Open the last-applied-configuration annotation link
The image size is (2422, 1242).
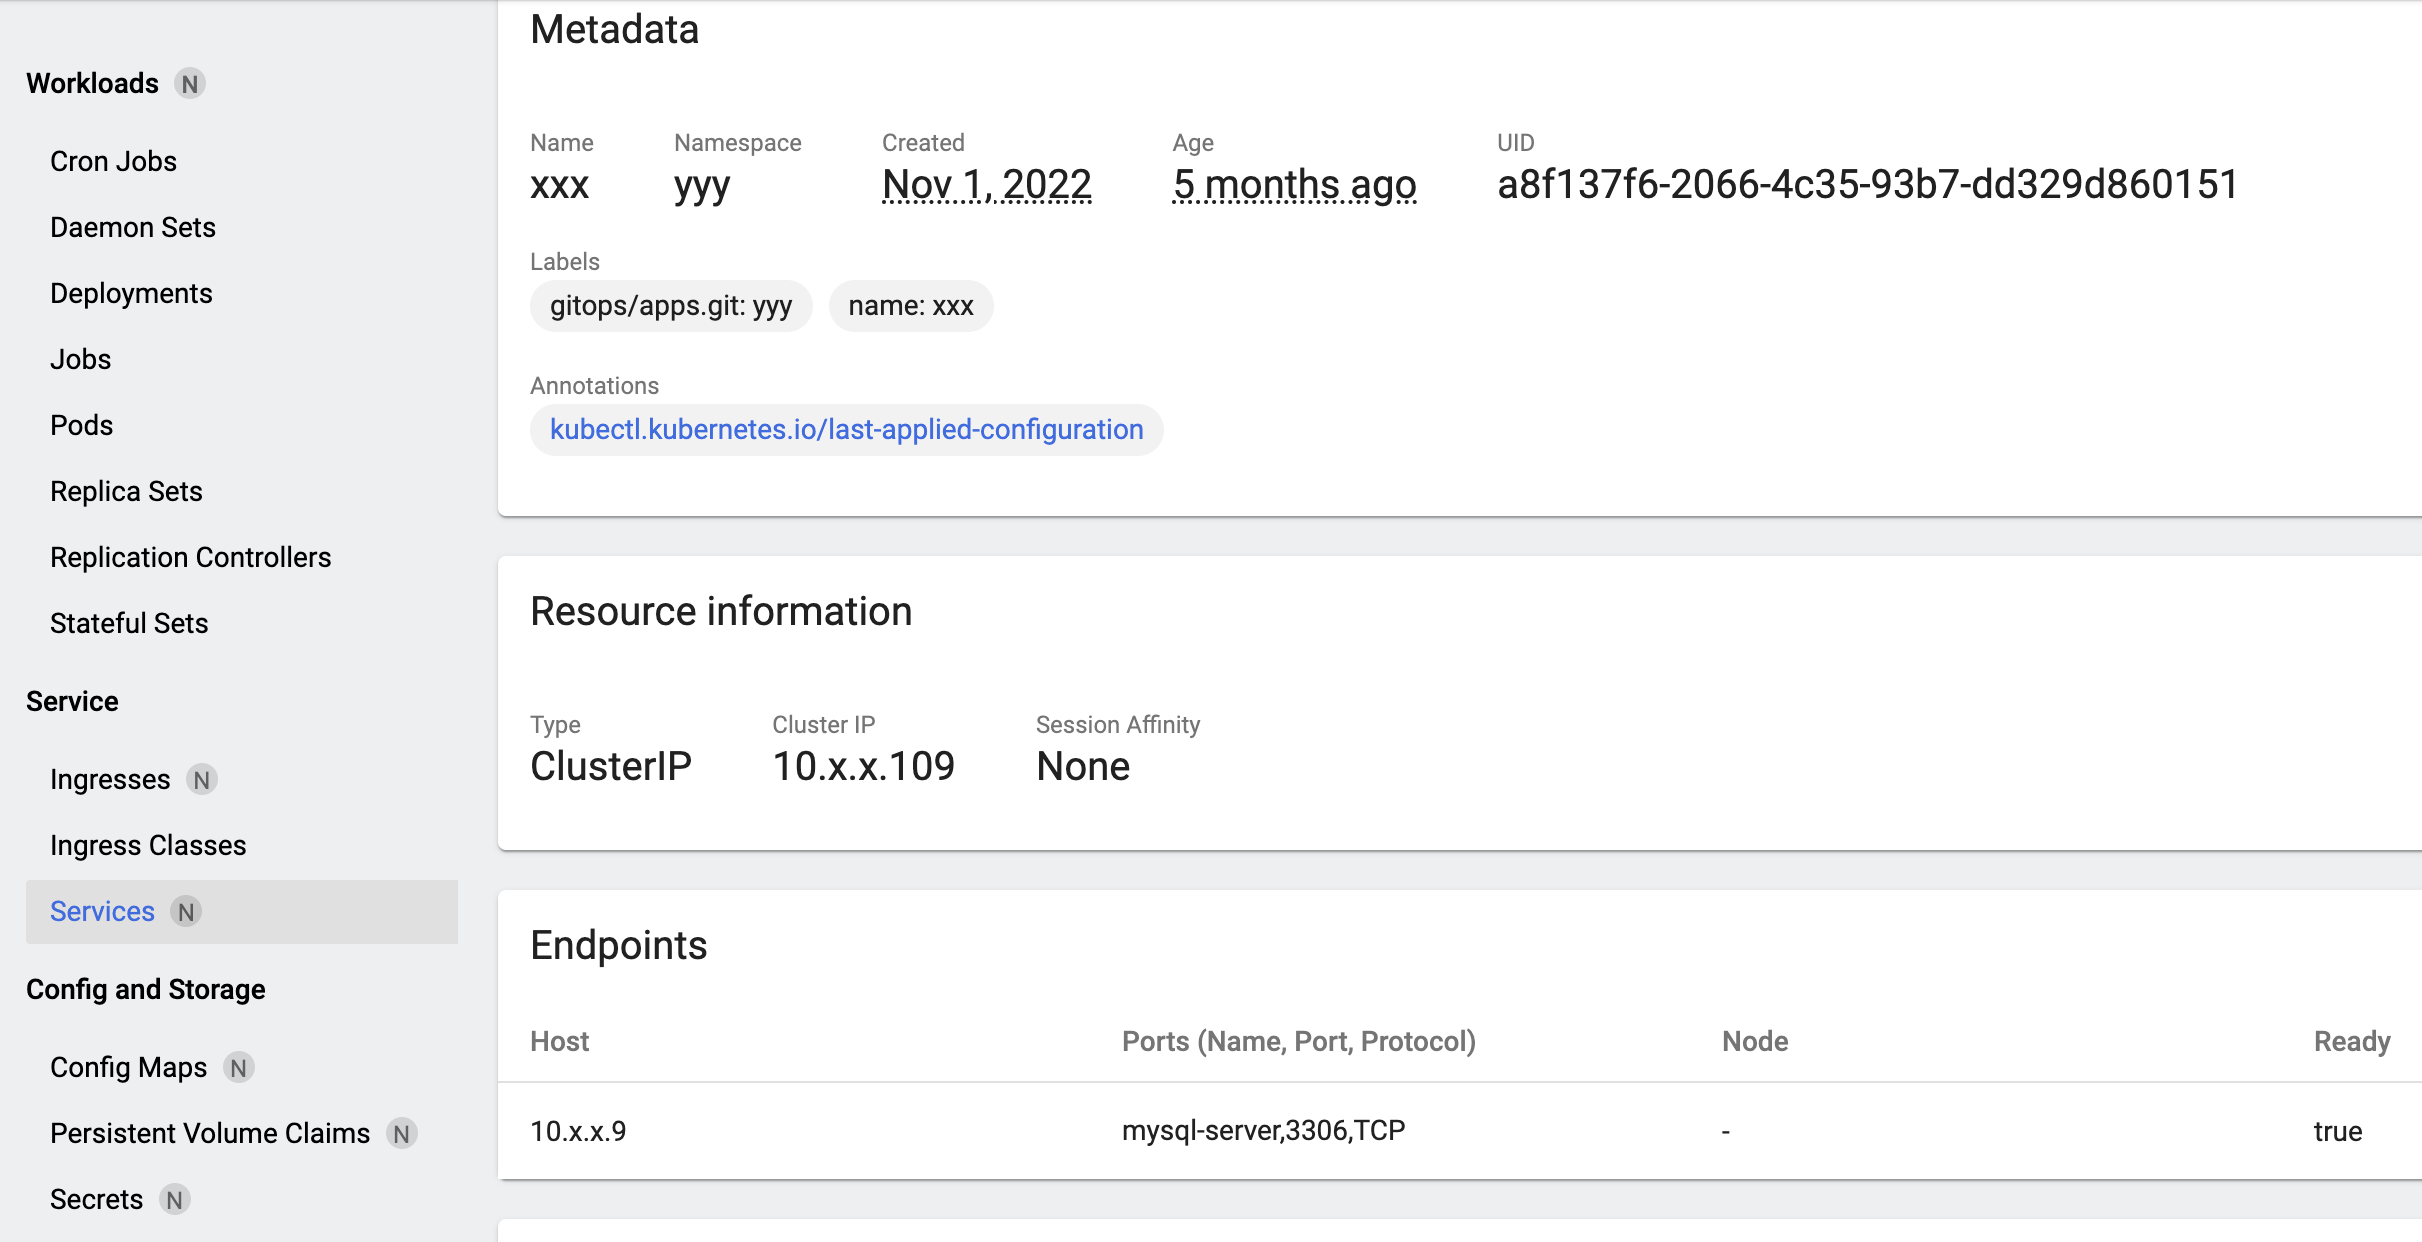(x=846, y=430)
